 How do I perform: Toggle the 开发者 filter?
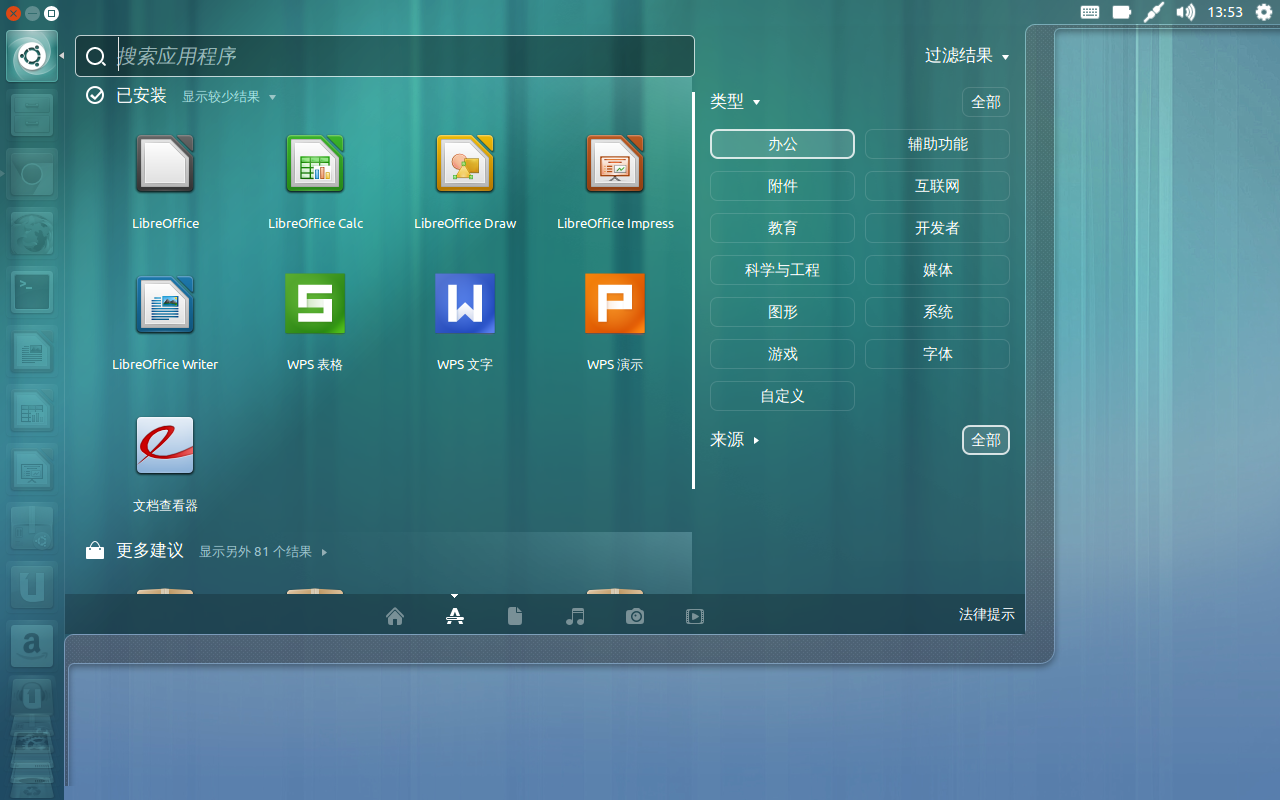[937, 228]
